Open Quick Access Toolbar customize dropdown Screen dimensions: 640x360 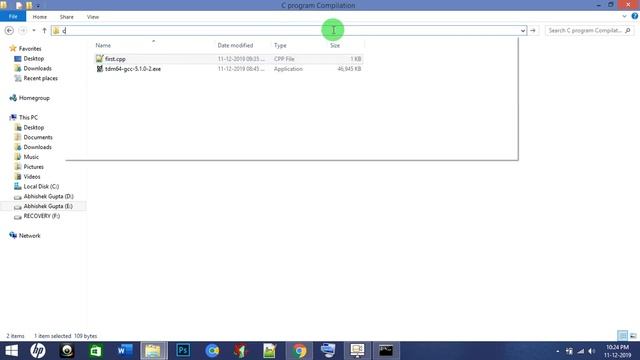(x=38, y=6)
